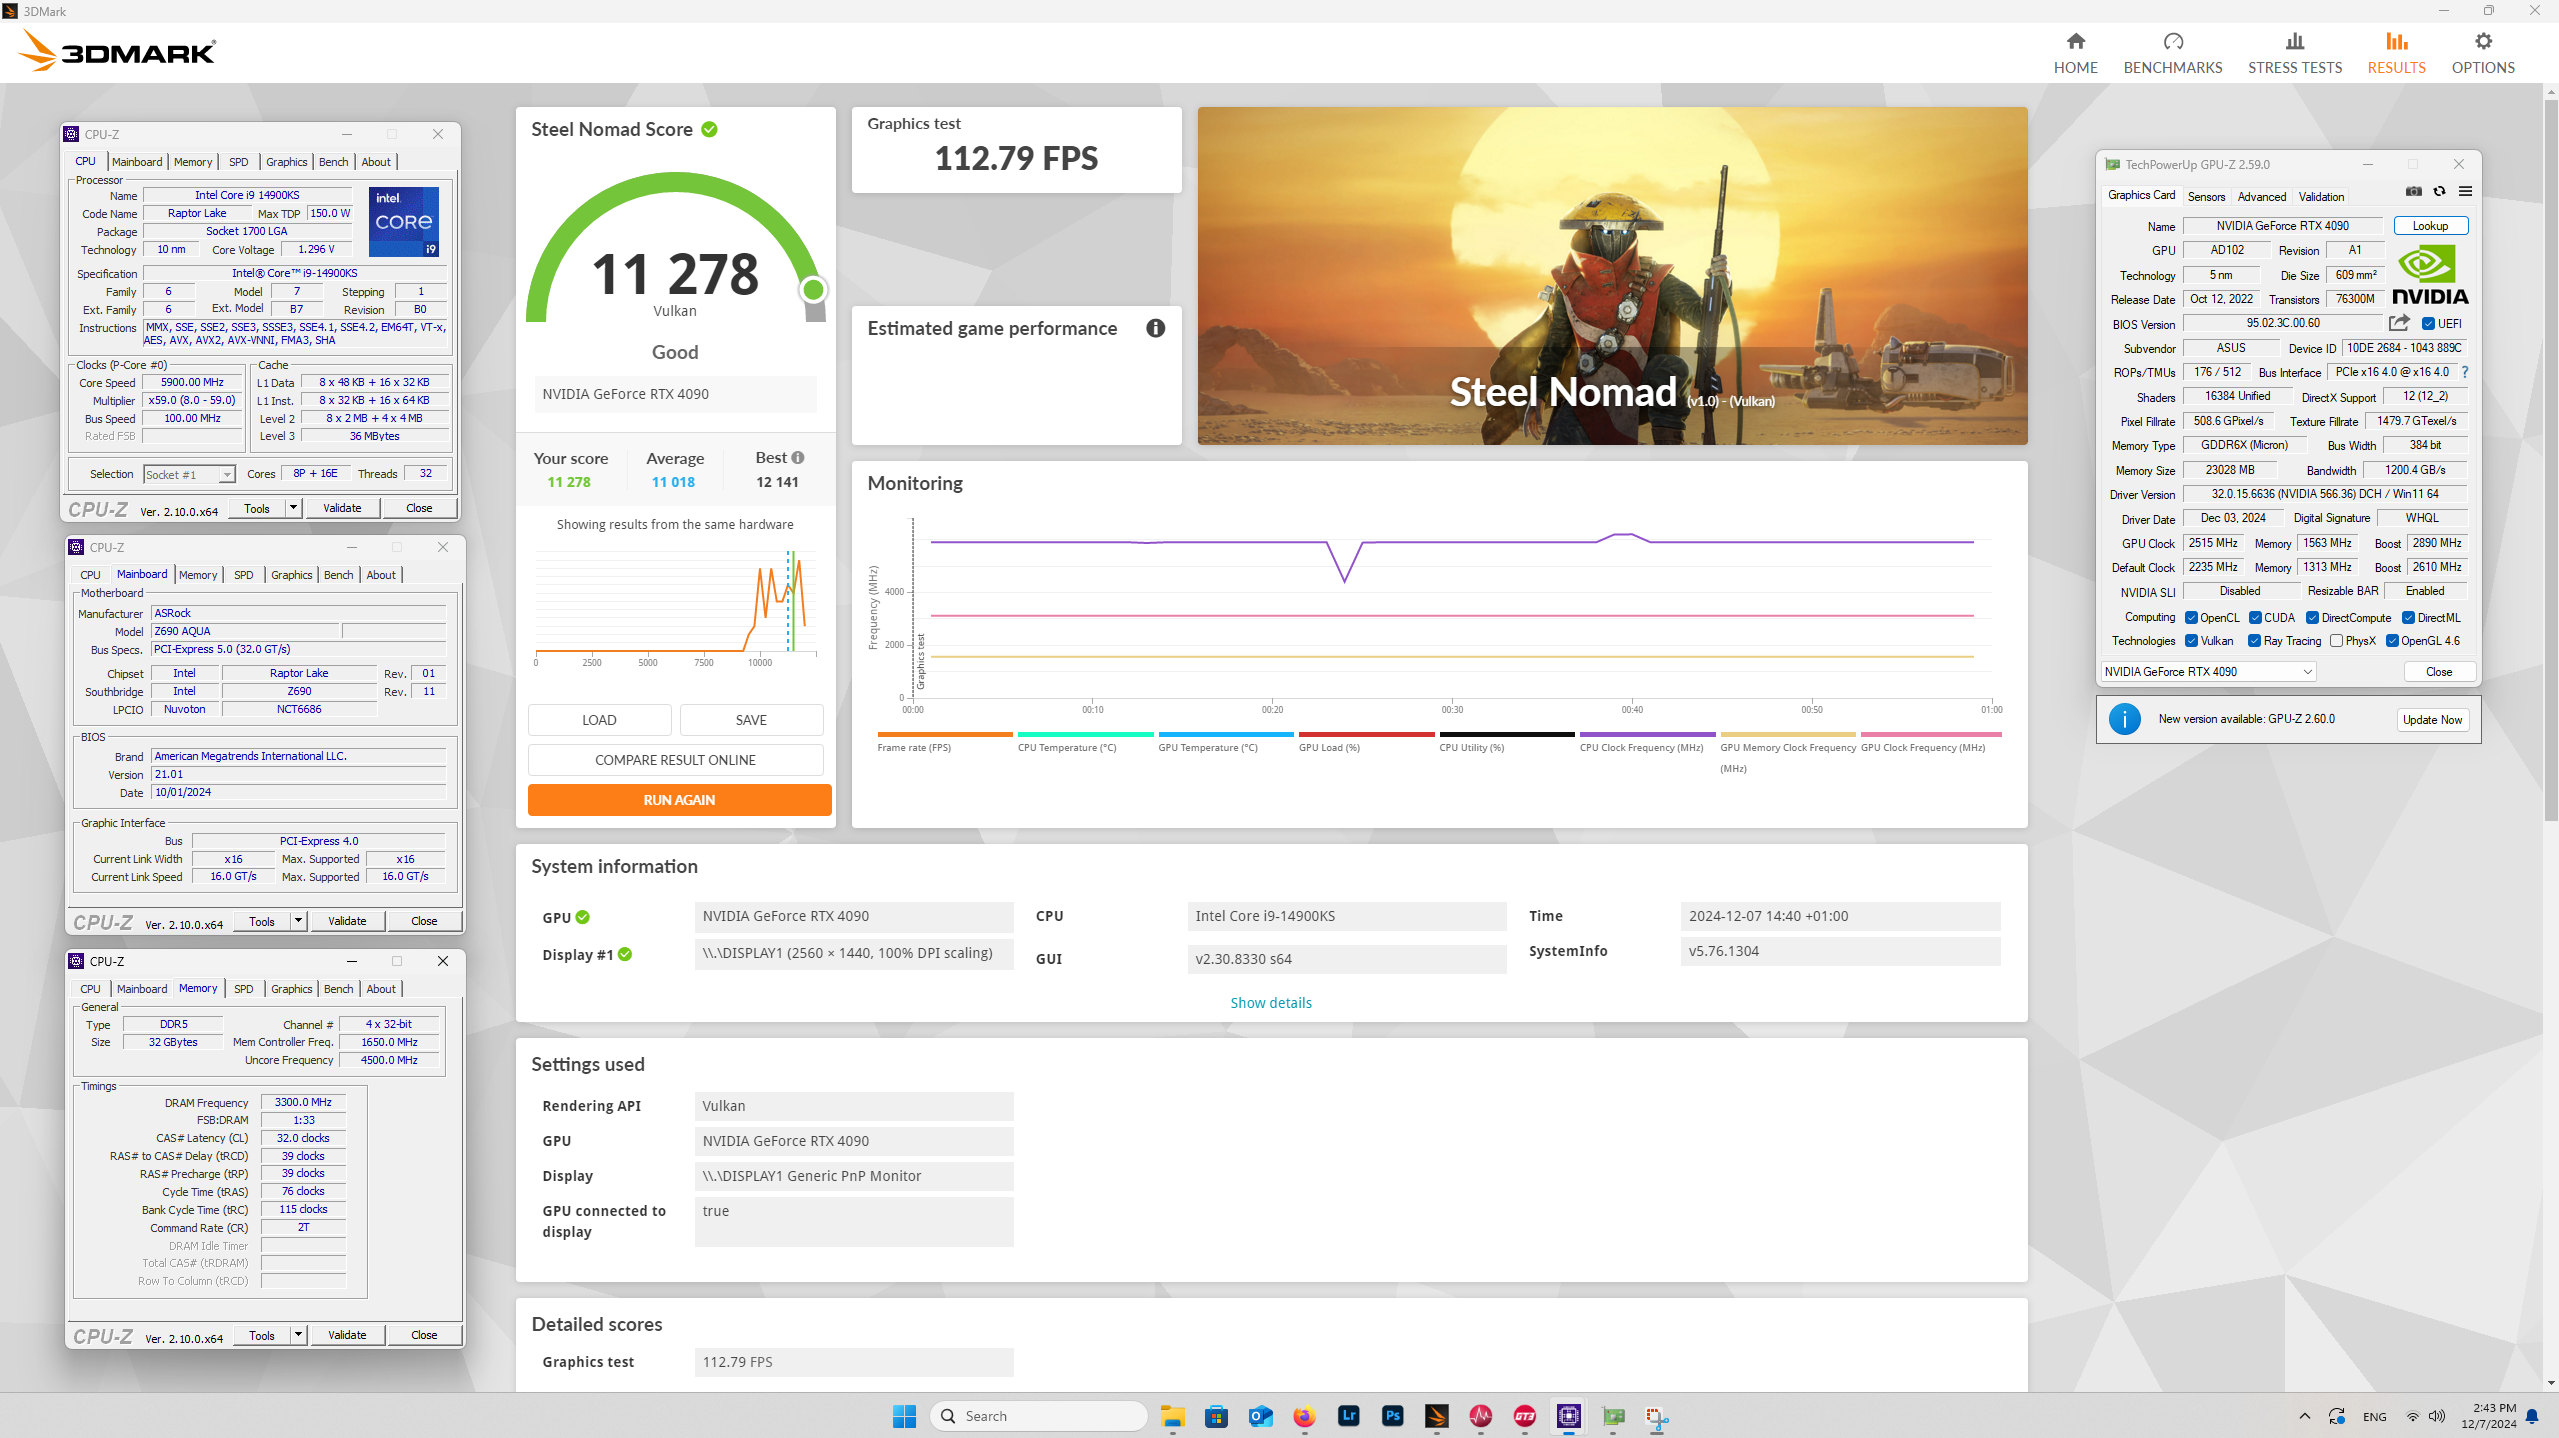The height and width of the screenshot is (1438, 2559).
Task: Click the green check beside Steel Nomad Score
Action: click(709, 129)
